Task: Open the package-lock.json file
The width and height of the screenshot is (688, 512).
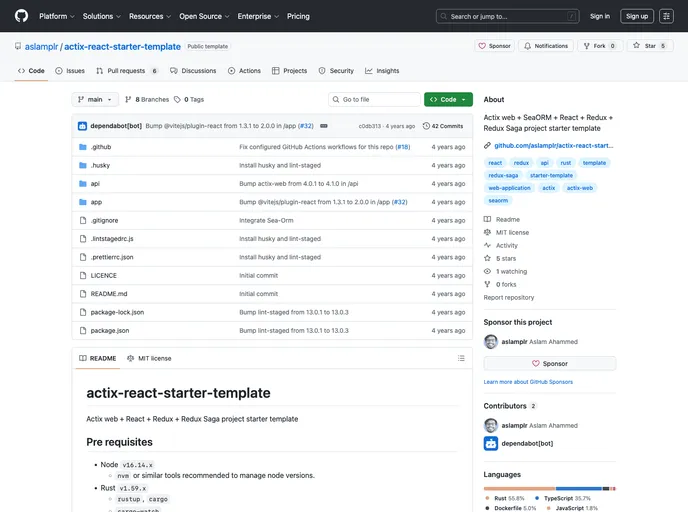Action: 117,313
